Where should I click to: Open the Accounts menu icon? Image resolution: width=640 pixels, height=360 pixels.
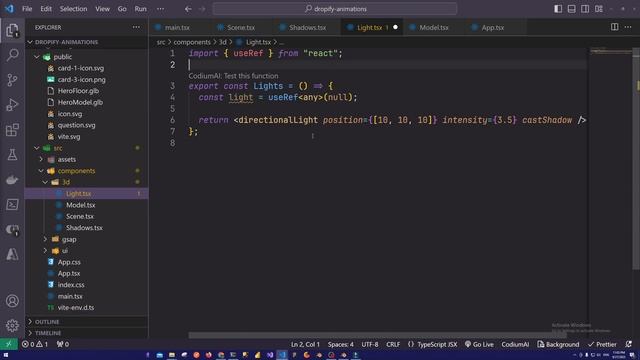pyautogui.click(x=12, y=301)
